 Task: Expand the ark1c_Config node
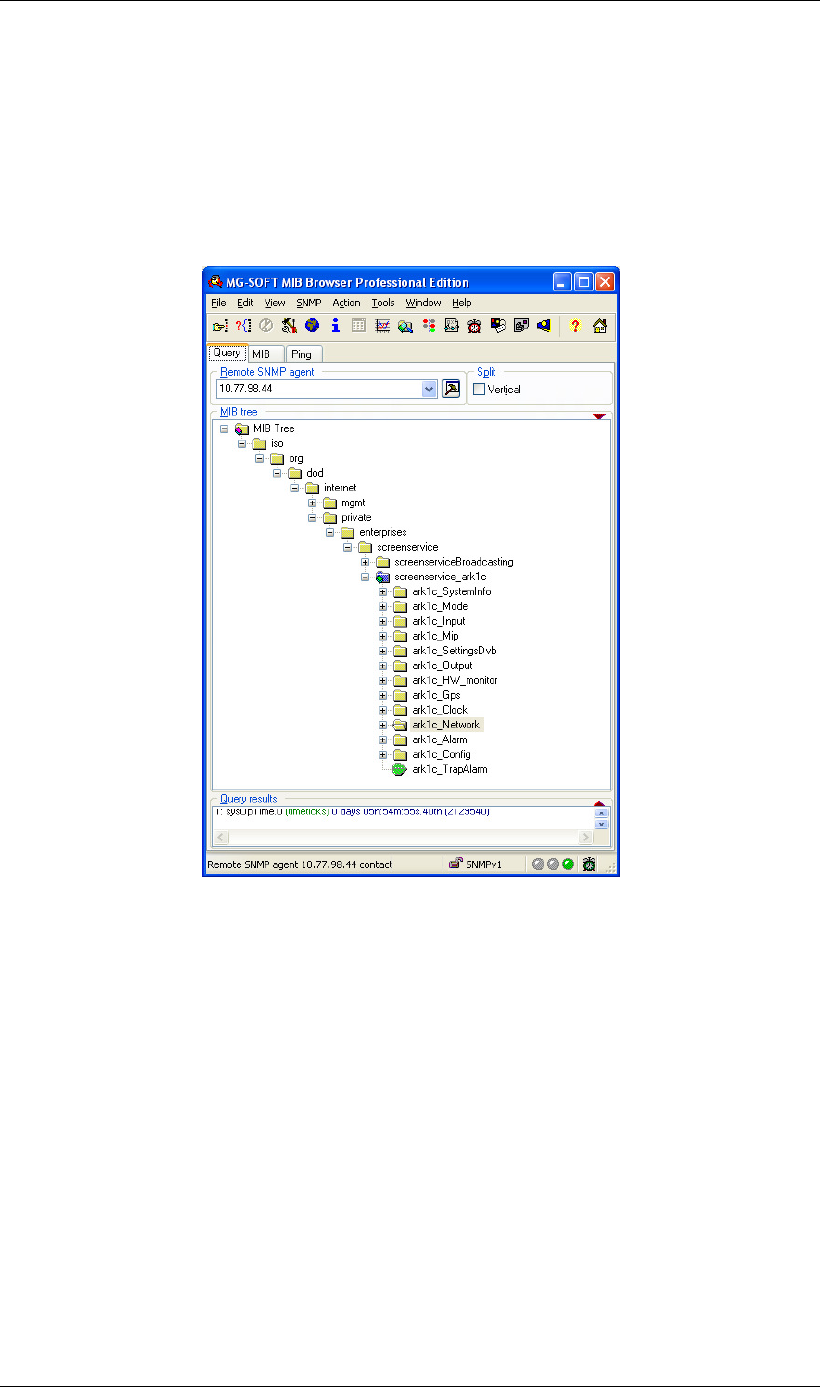click(x=383, y=754)
